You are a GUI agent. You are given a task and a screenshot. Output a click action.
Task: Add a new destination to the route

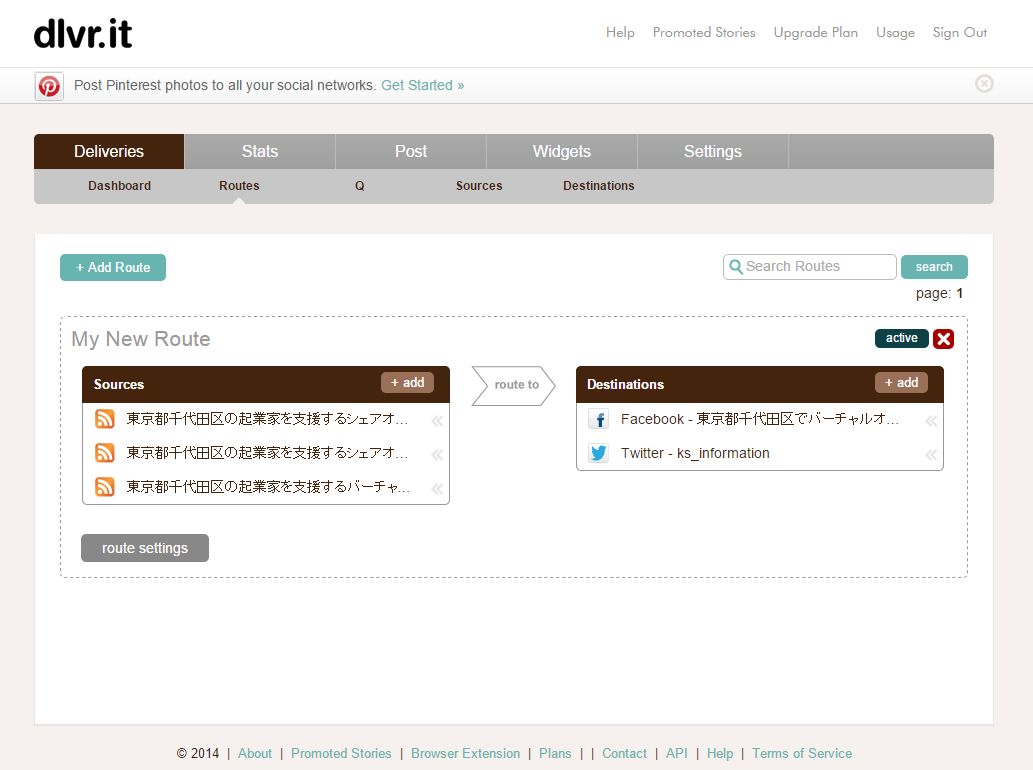[901, 383]
